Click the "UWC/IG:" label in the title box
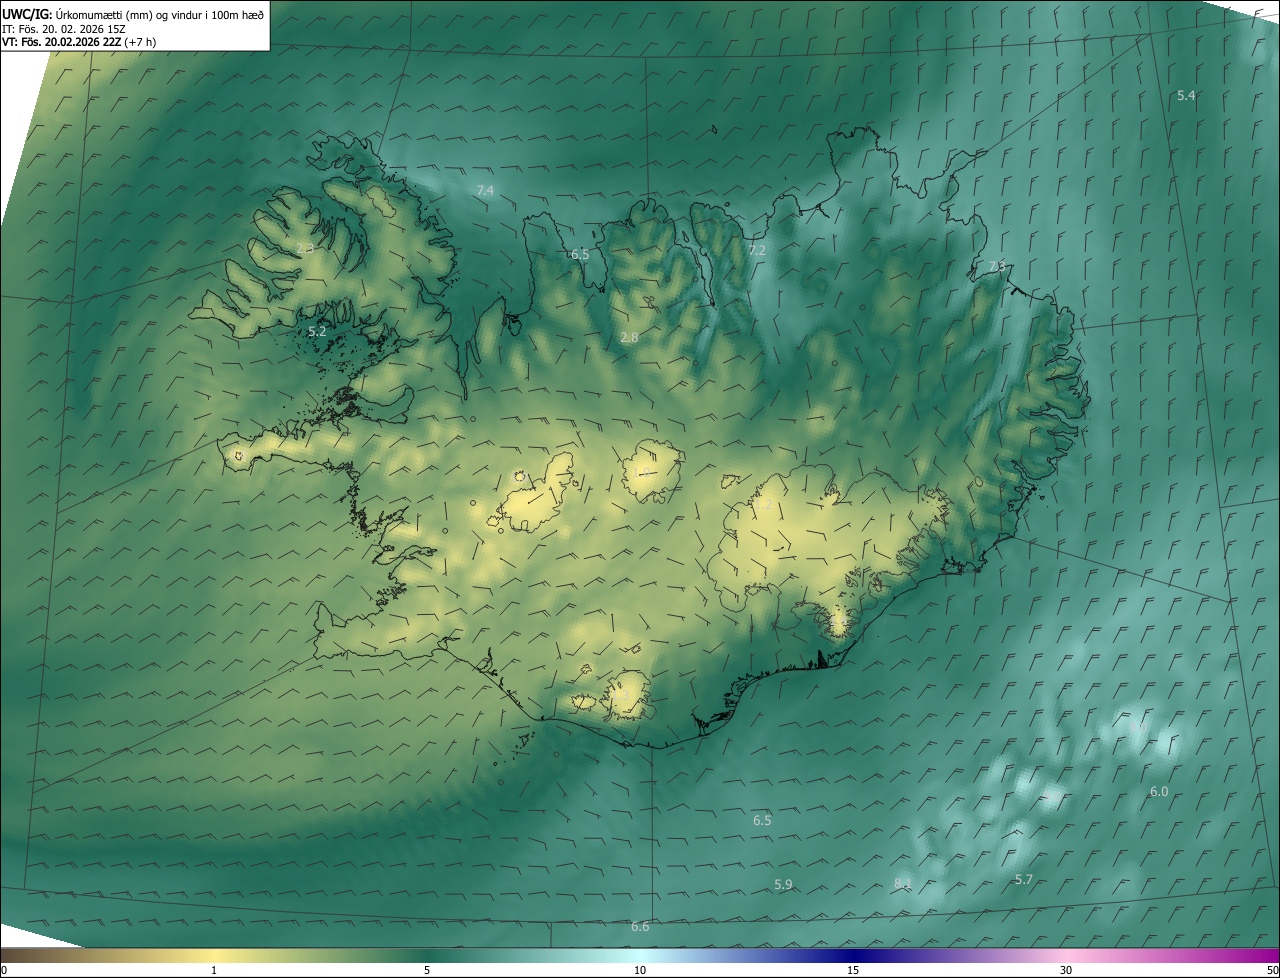Screen dimensions: 1280x978 (27, 14)
